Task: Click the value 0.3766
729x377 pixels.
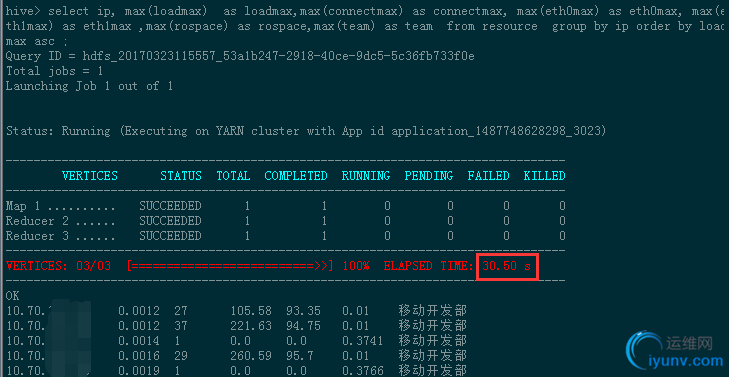Action: (363, 370)
